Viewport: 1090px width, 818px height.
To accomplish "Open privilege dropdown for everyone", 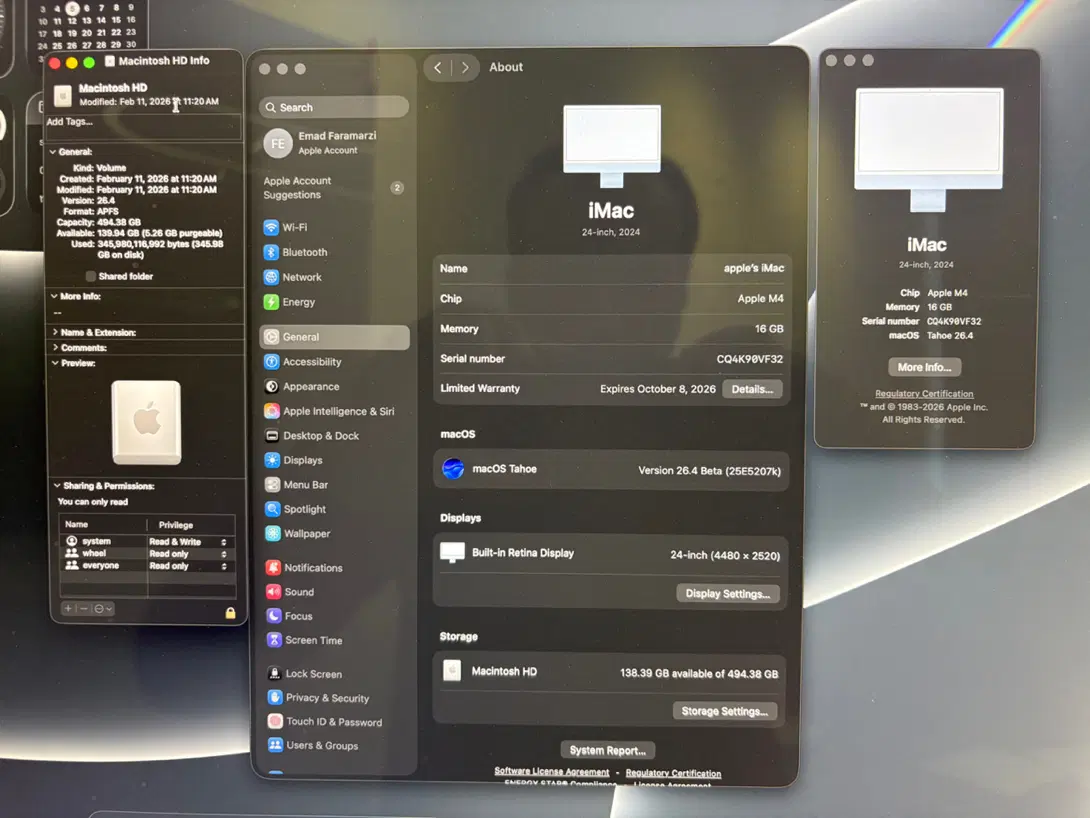I will pyautogui.click(x=224, y=566).
